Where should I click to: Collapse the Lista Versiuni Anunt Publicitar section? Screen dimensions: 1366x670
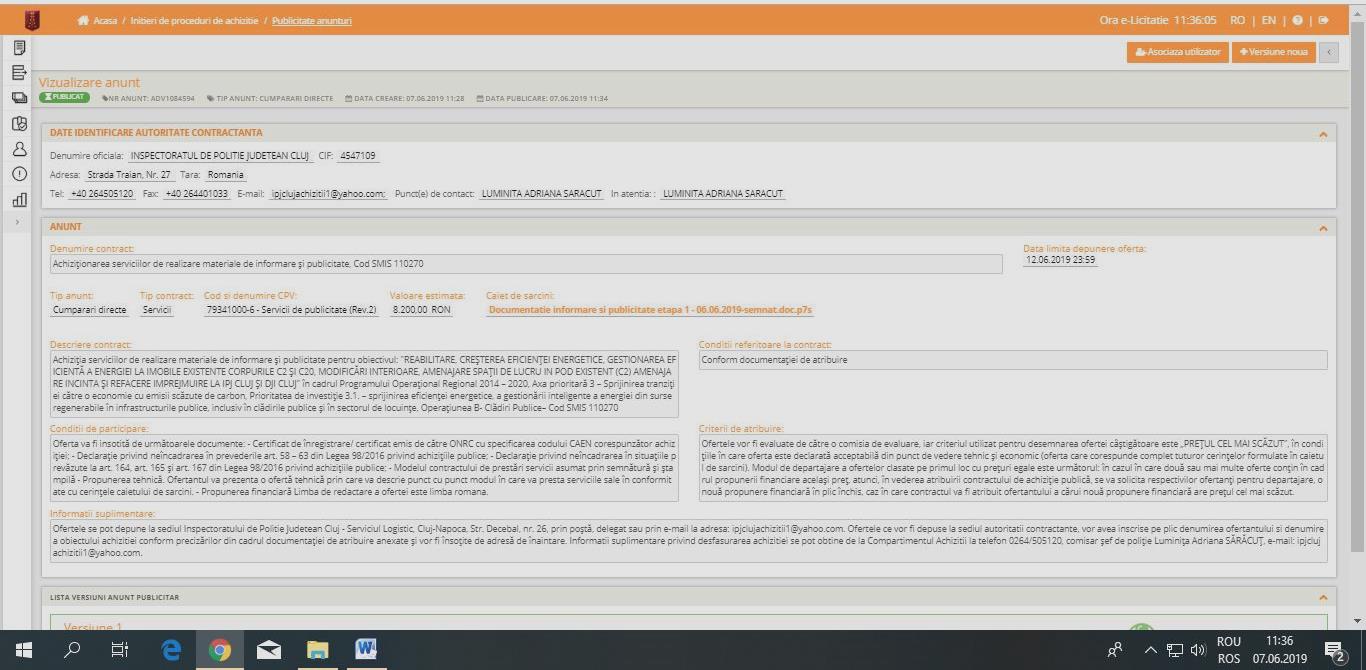[1322, 598]
